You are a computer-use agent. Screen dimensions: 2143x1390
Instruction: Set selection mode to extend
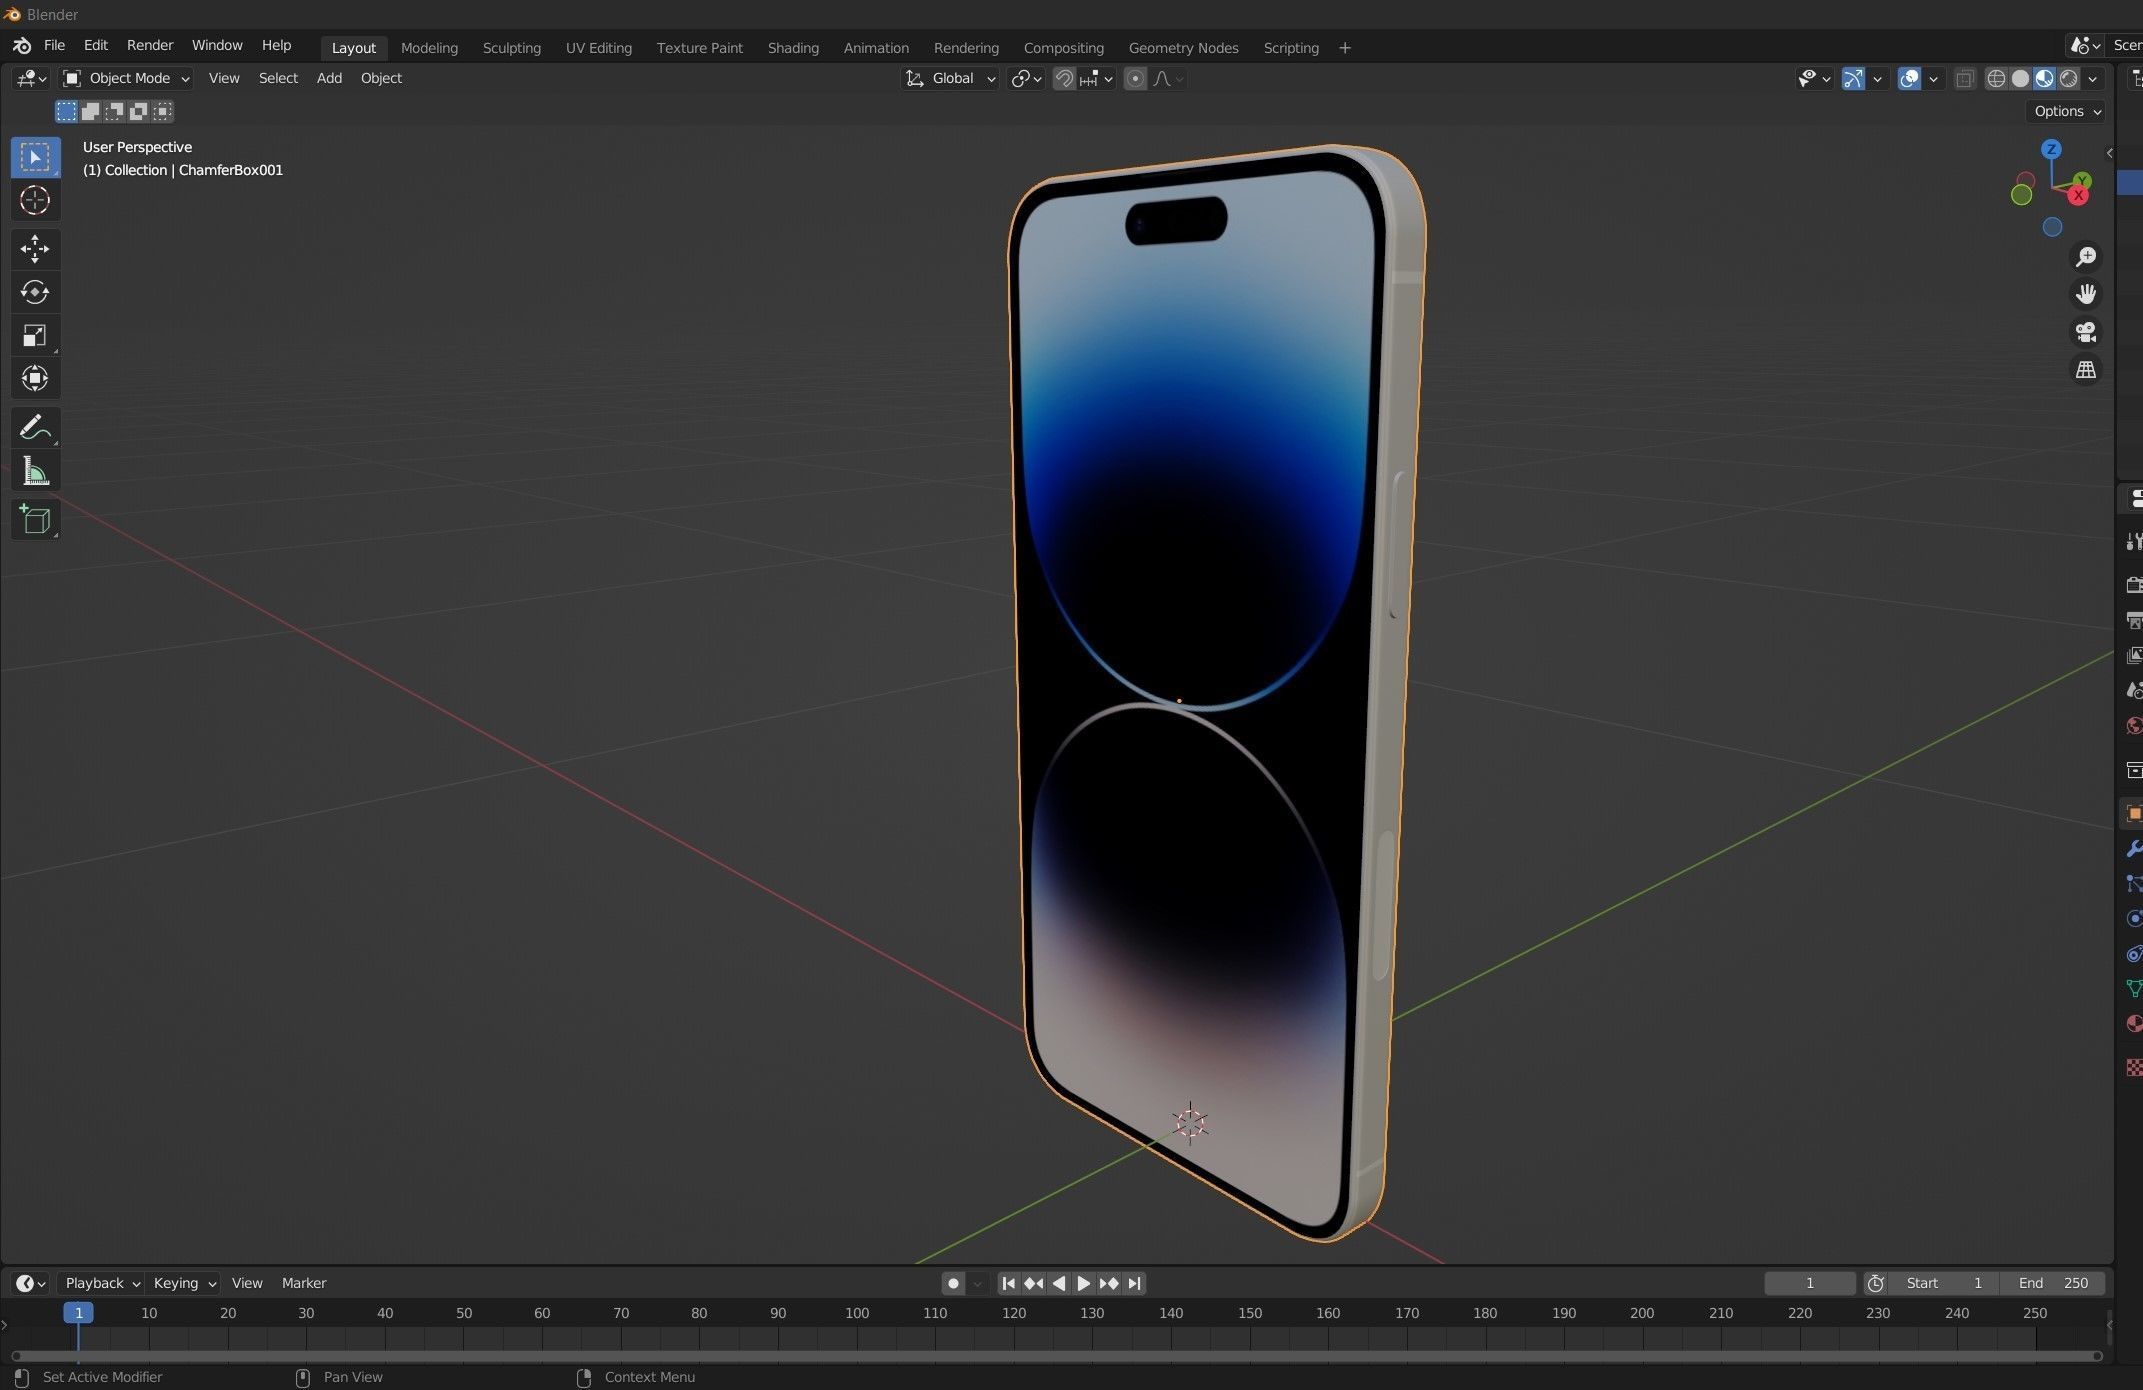(90, 111)
